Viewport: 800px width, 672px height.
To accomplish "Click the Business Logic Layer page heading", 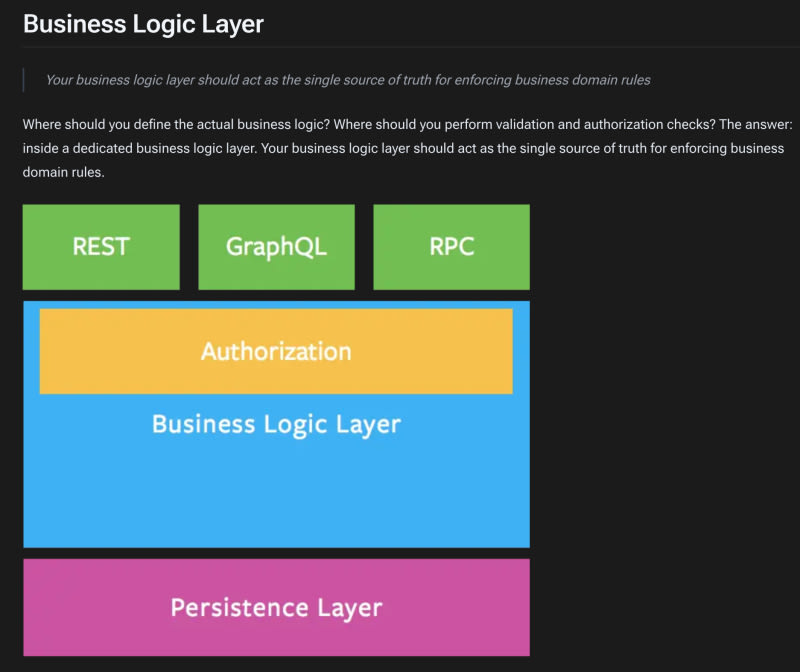I will (x=143, y=24).
